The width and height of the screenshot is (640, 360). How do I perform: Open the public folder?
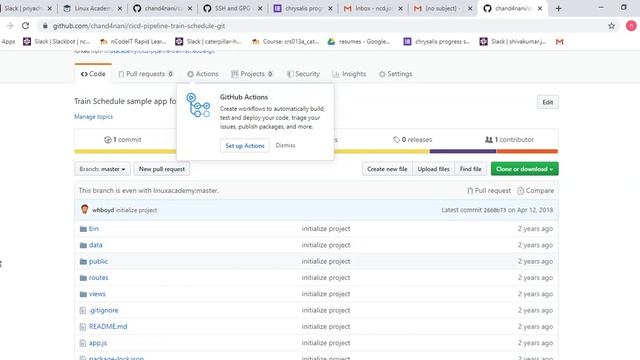(x=98, y=261)
